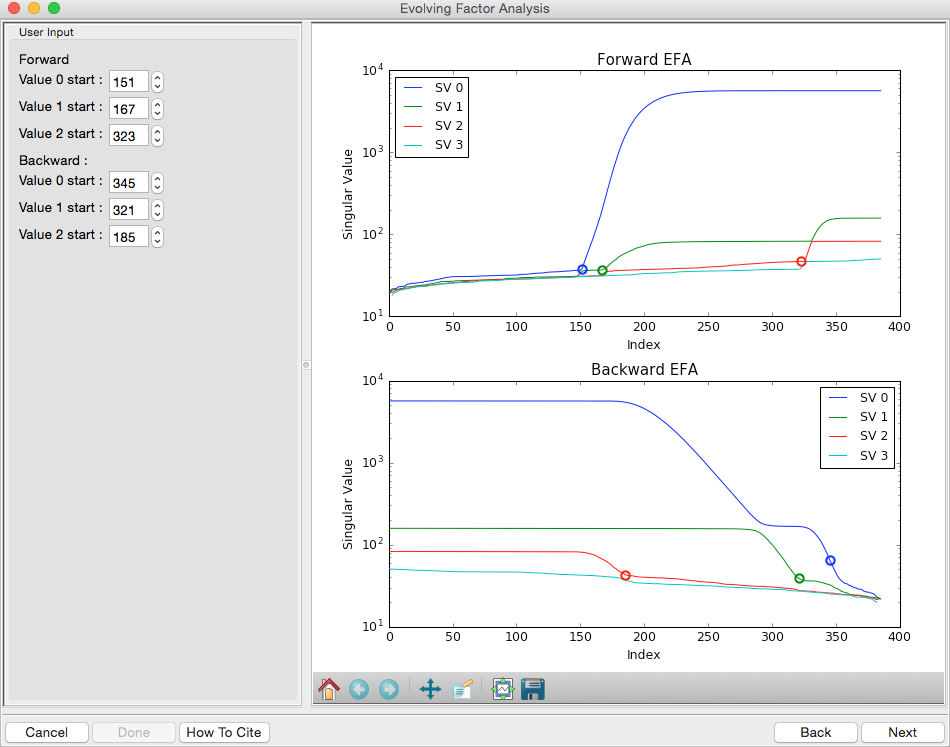Screen dimensions: 950x747
Task: Adjust Forward Value 0 start stepper
Action: [x=158, y=82]
